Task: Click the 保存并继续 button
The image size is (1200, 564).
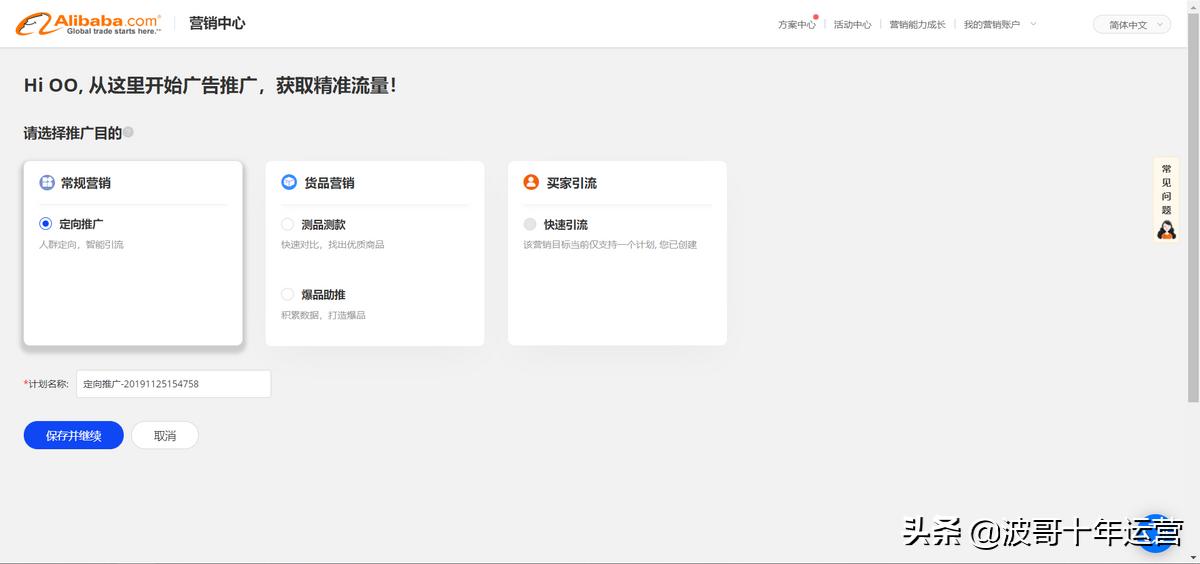Action: [74, 436]
